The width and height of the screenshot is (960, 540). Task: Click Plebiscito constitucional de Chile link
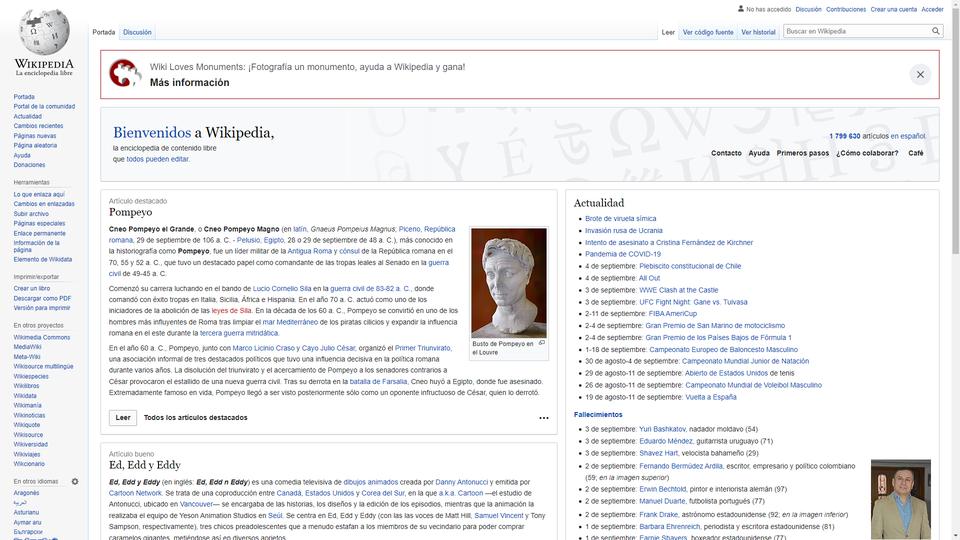click(x=690, y=266)
